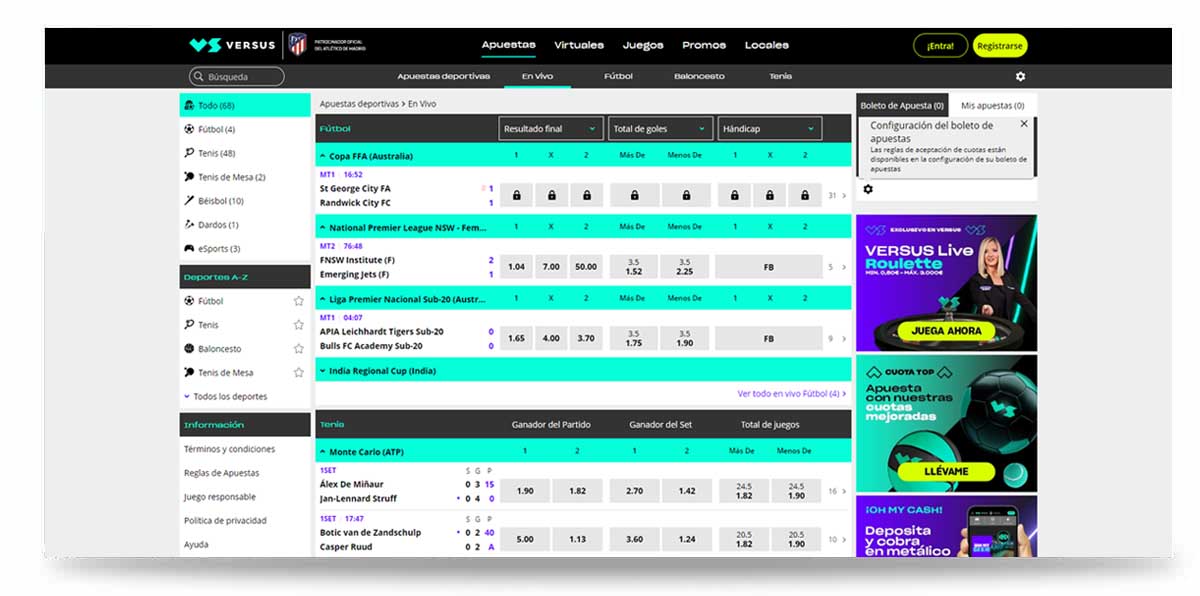This screenshot has width=1200, height=596.
Task: Open the Virtuales main menu item
Action: pos(579,45)
